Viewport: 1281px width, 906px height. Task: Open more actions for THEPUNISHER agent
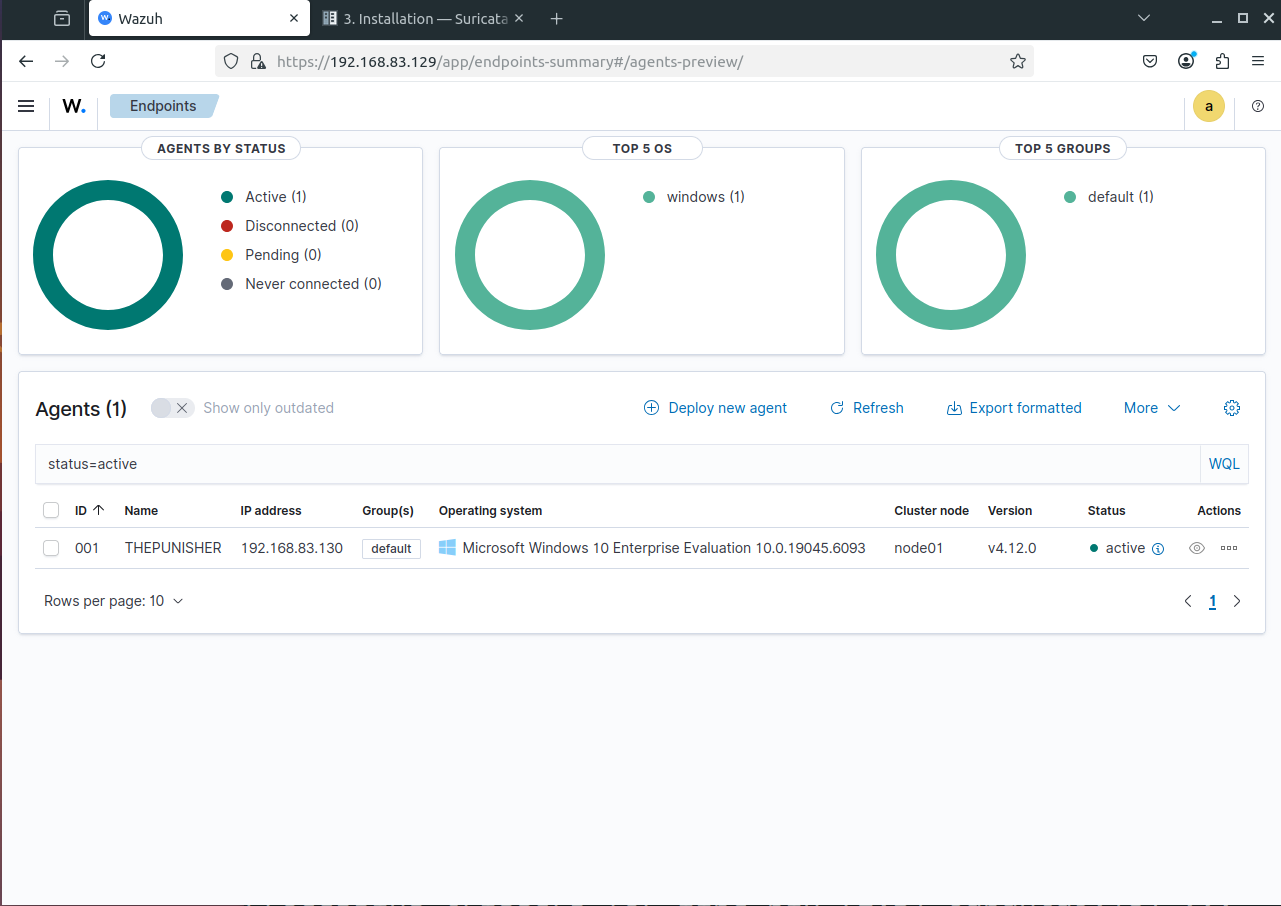(1229, 548)
